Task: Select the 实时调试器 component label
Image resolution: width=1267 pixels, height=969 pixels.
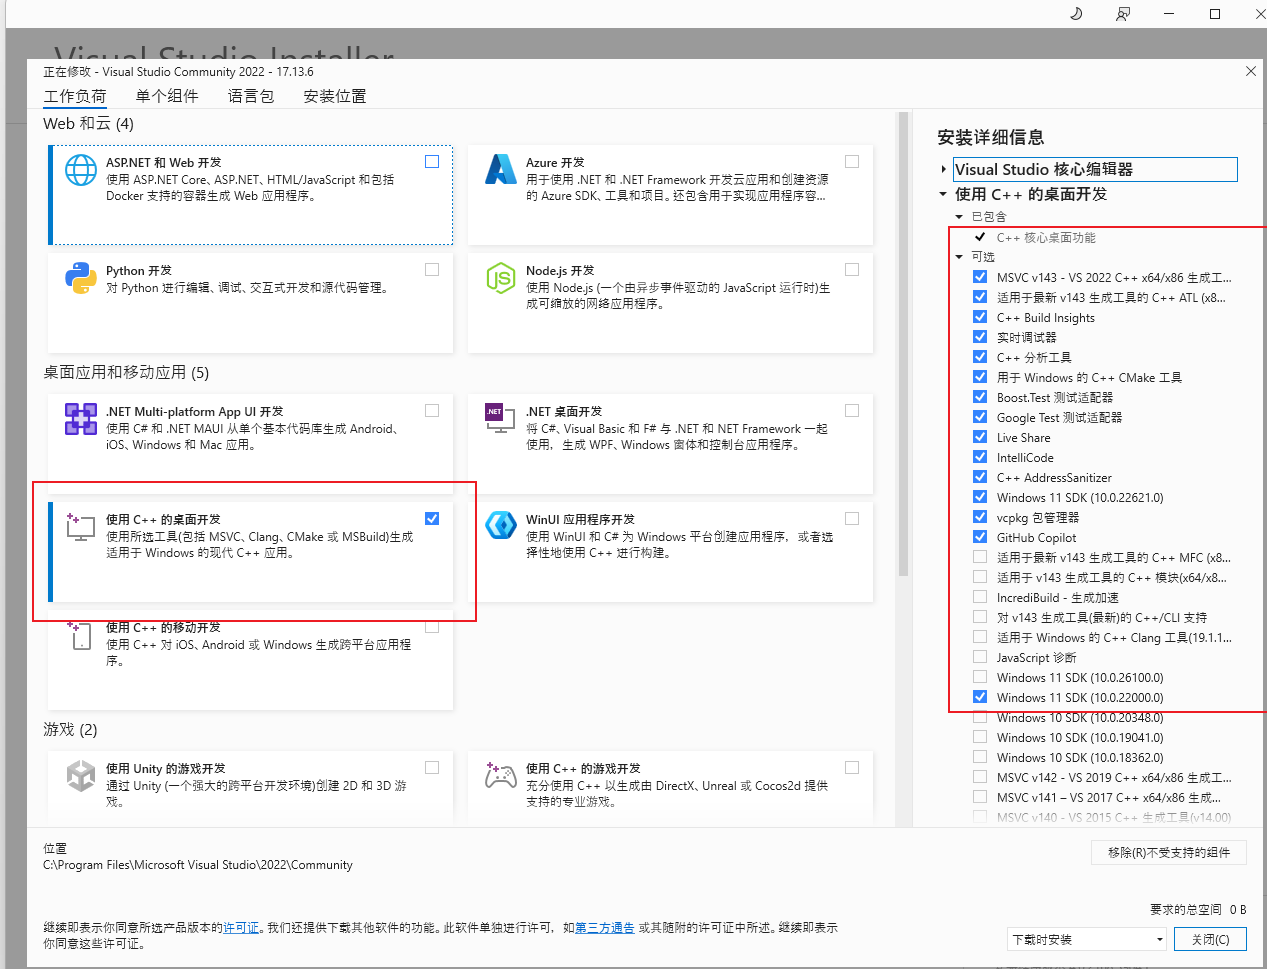Action: tap(1027, 337)
